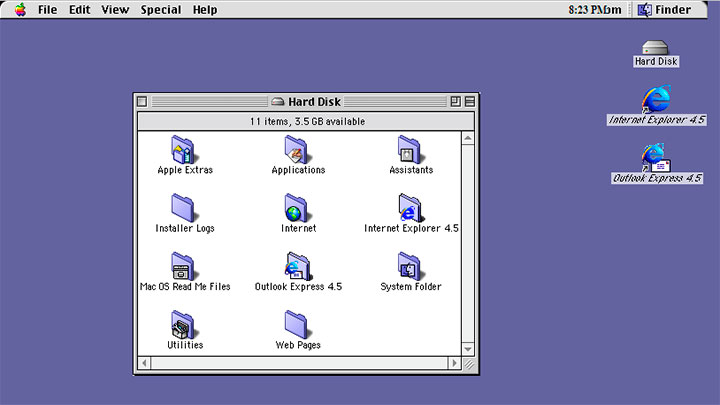
Task: Click the vertical scrollbar up arrow
Action: pos(467,138)
